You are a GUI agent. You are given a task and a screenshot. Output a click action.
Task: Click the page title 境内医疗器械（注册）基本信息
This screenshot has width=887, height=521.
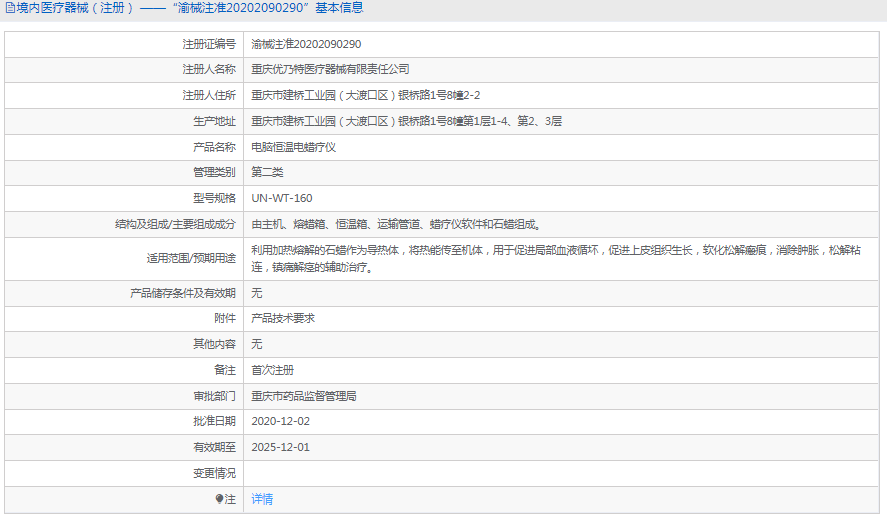click(190, 8)
